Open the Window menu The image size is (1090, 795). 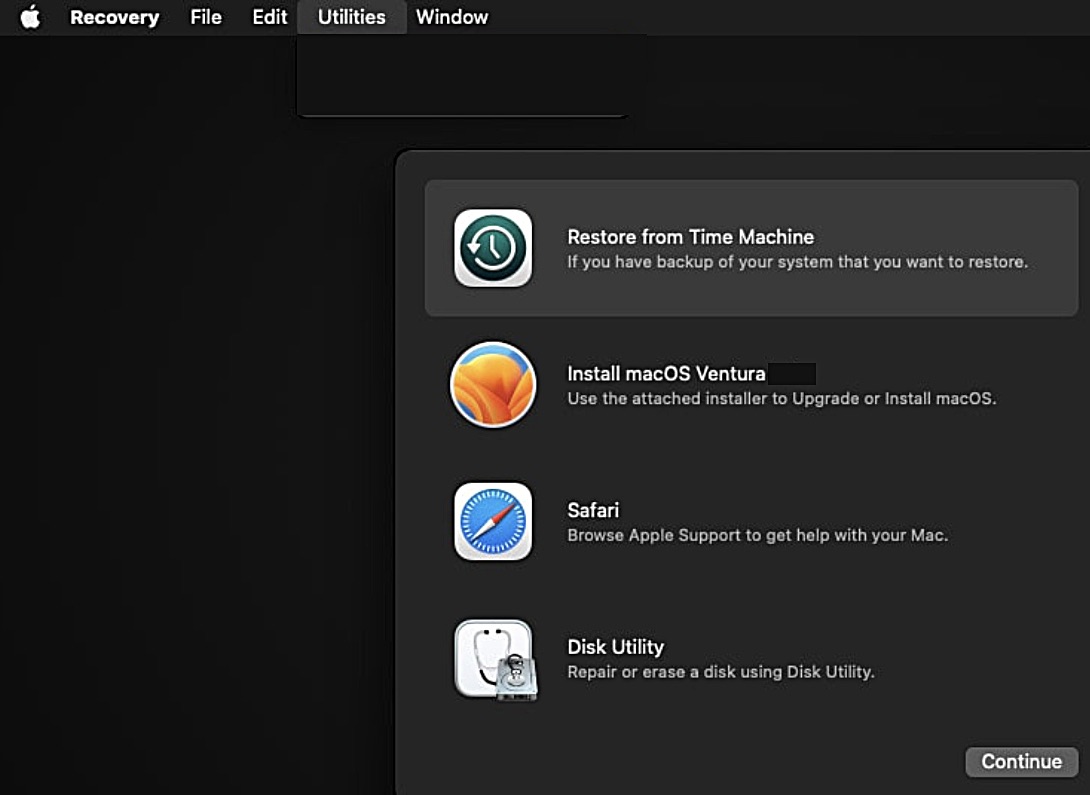click(x=452, y=17)
